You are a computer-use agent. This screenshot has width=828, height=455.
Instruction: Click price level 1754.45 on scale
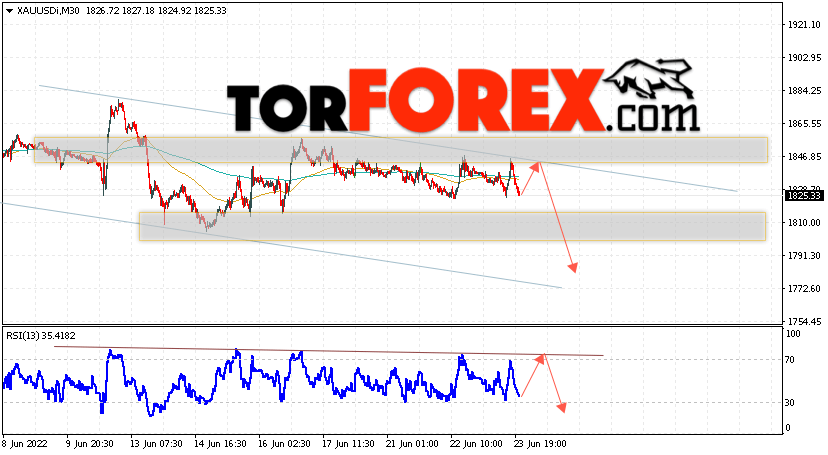[804, 321]
